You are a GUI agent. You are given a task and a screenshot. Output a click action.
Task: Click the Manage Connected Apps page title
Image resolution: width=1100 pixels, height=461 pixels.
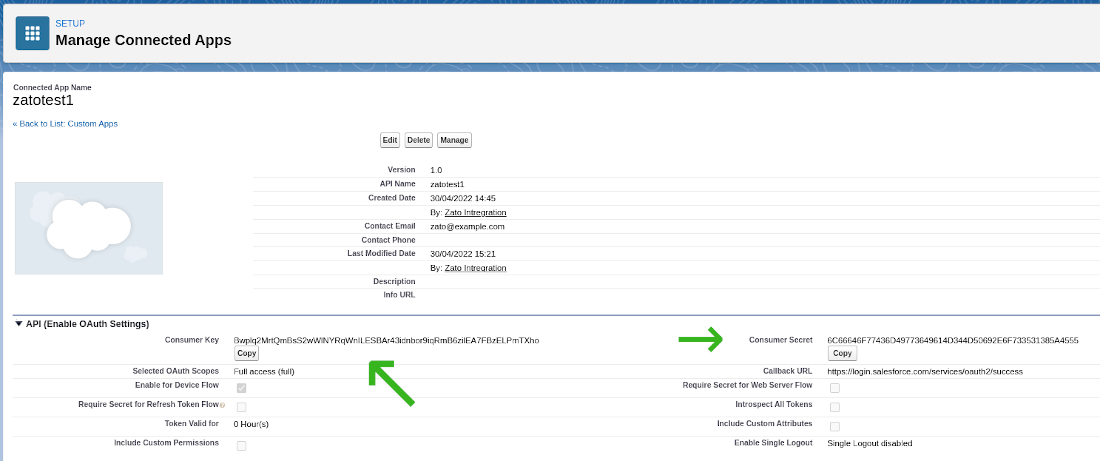click(143, 40)
